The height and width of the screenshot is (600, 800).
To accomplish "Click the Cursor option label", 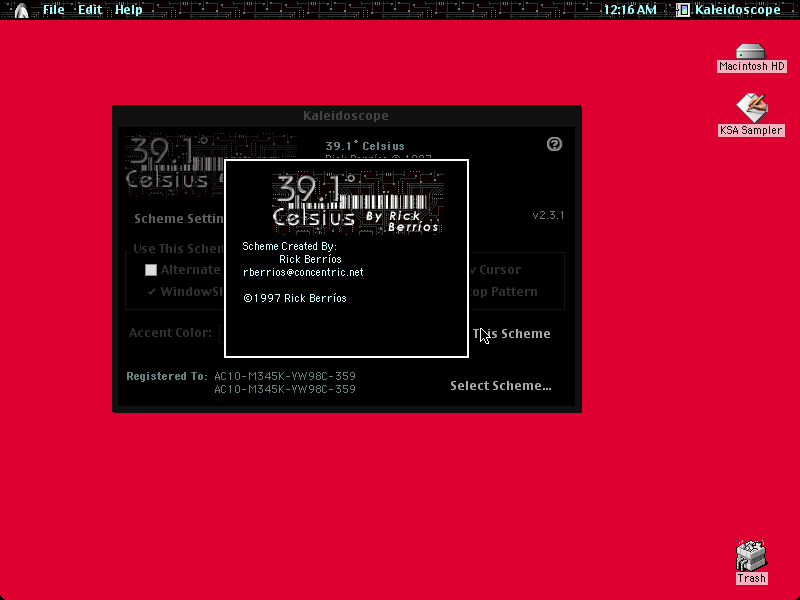I will [x=500, y=270].
